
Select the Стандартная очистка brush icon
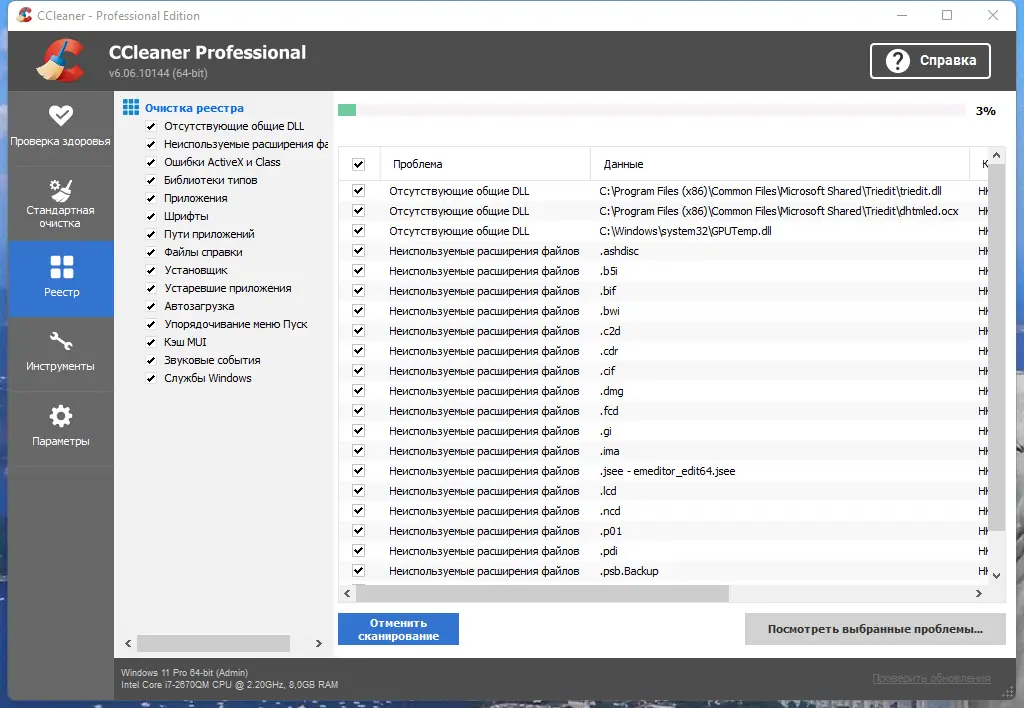(x=61, y=190)
